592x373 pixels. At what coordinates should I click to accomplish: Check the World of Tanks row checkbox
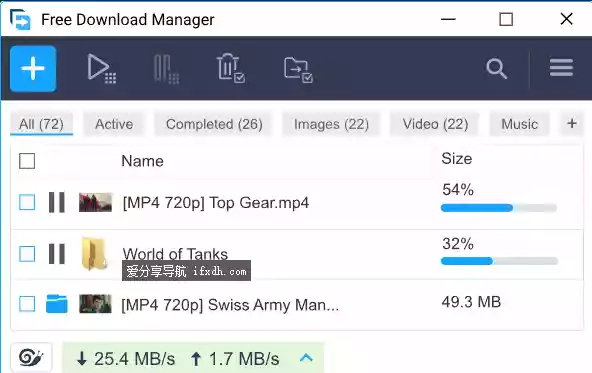click(x=27, y=254)
